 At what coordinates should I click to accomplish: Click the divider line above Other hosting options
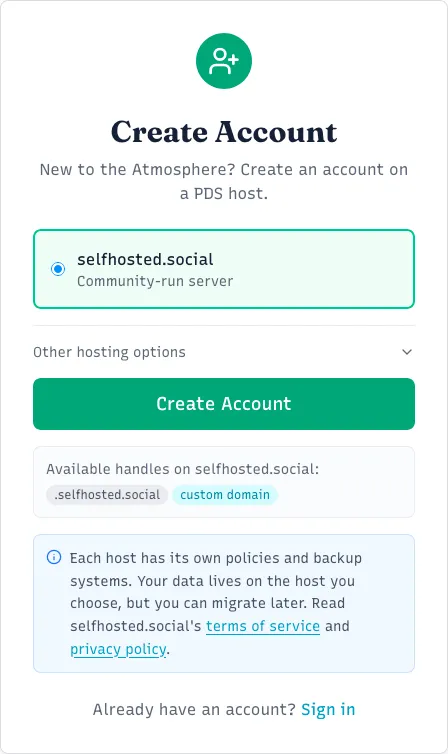(x=224, y=326)
